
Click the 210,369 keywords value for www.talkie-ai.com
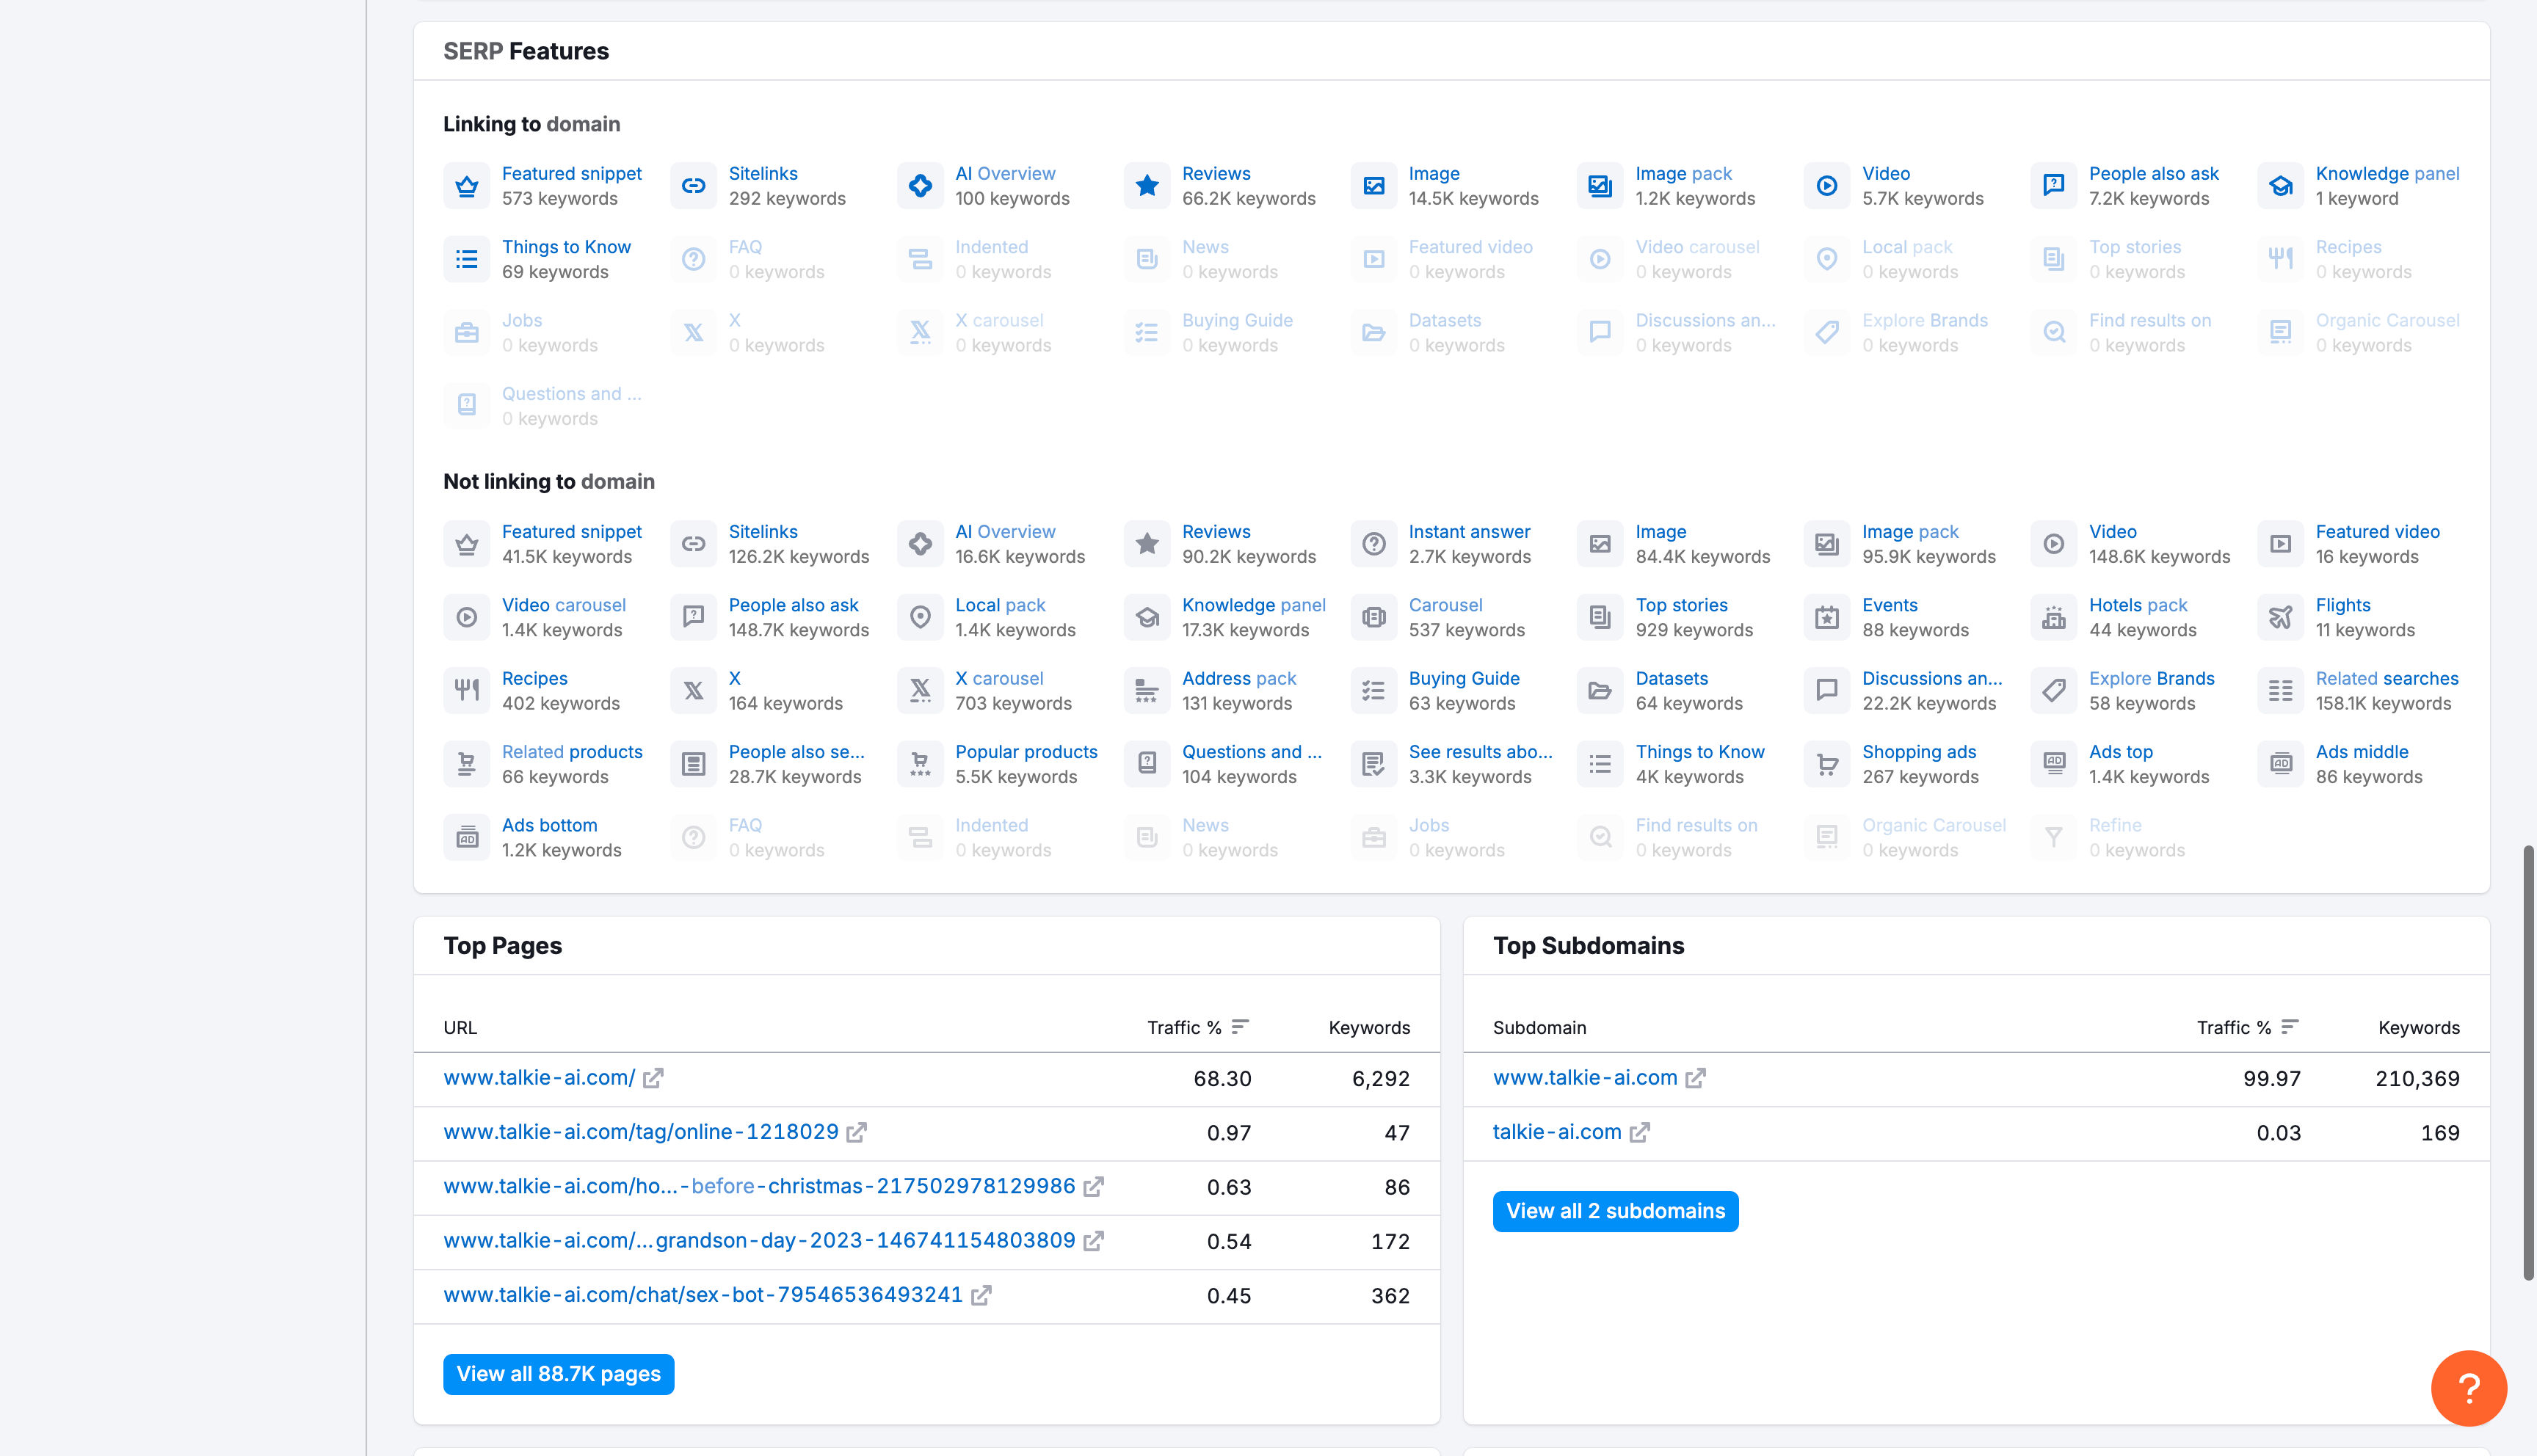(x=2417, y=1079)
